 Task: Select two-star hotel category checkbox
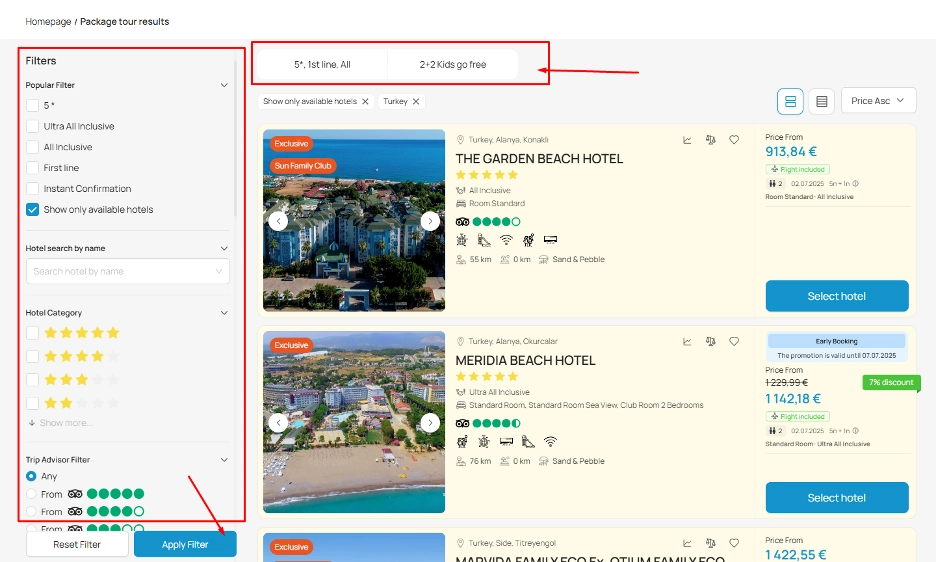point(33,403)
